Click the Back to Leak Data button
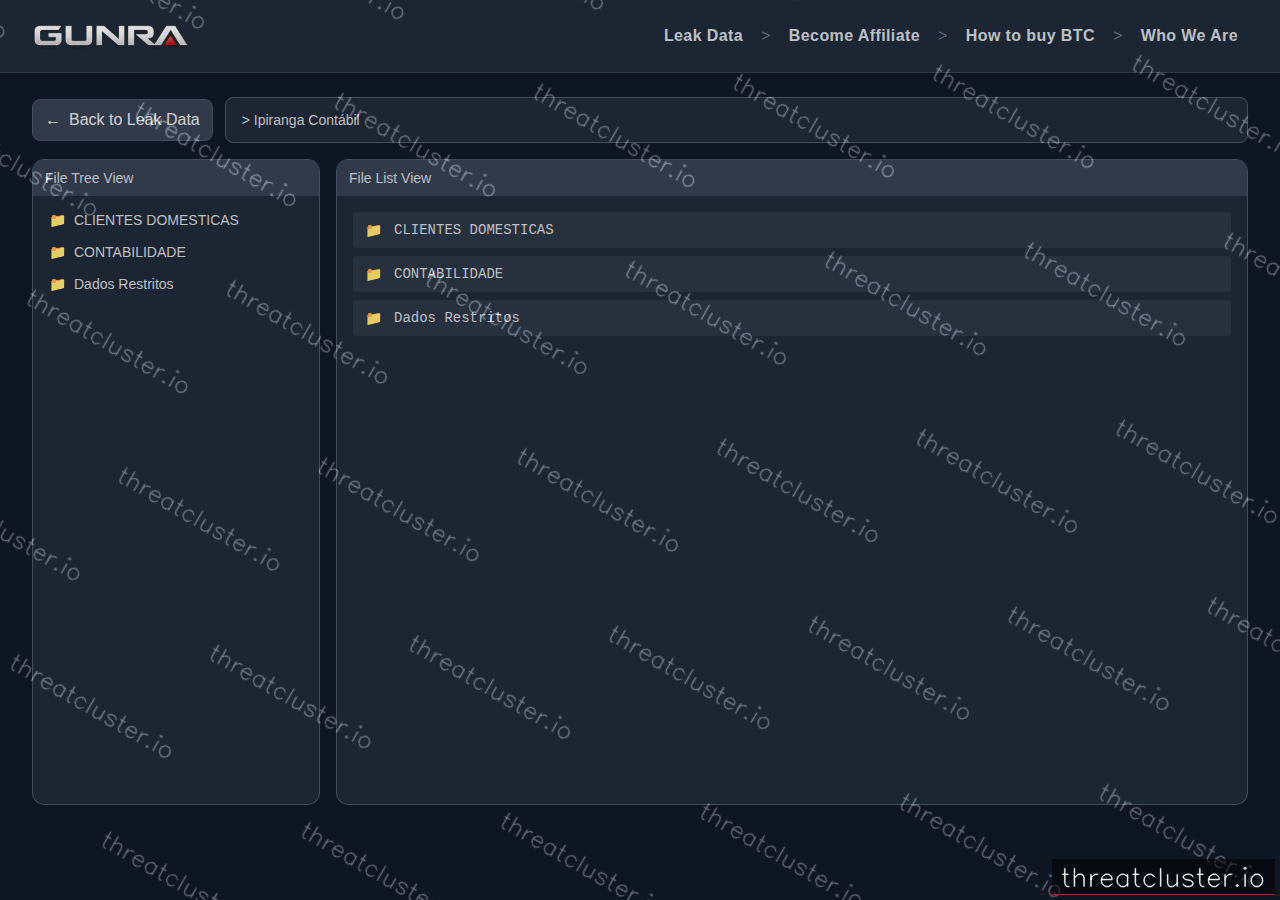The image size is (1280, 900). [x=122, y=120]
